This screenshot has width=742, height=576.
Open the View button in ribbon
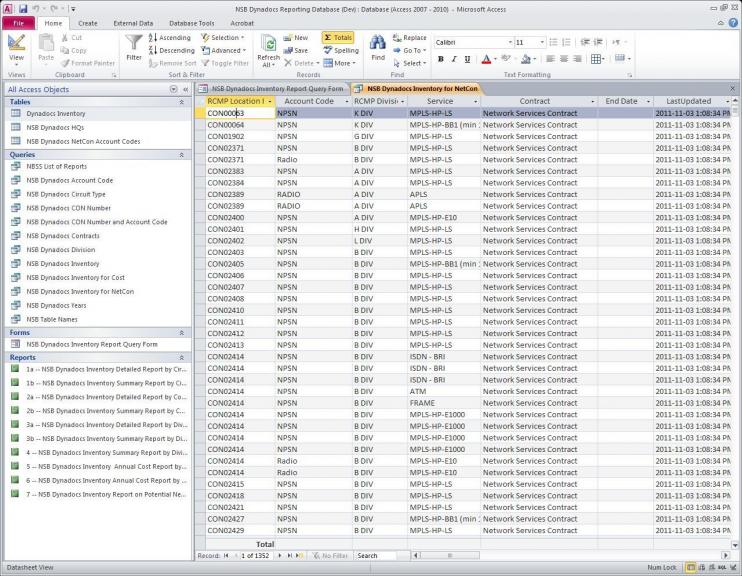(16, 49)
